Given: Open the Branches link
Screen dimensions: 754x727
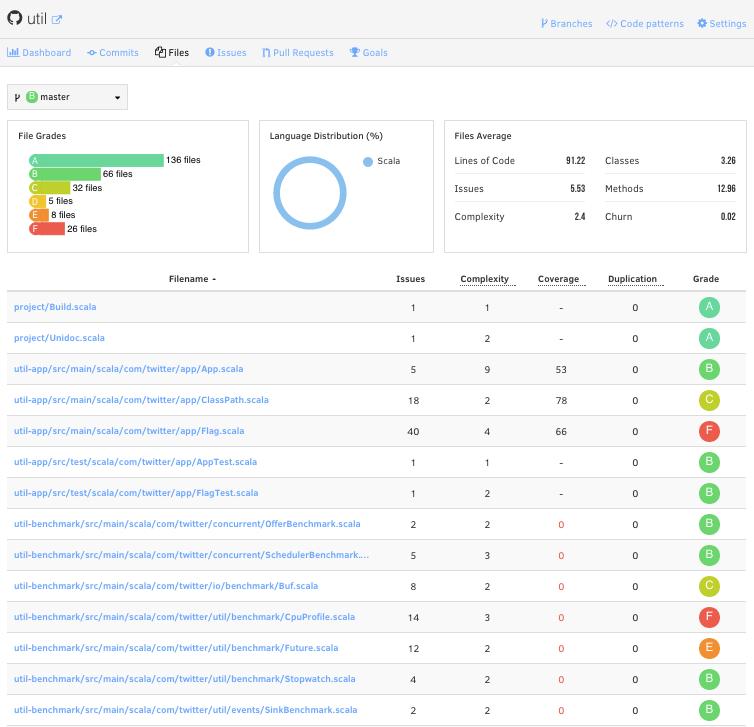Looking at the screenshot, I should 566,24.
